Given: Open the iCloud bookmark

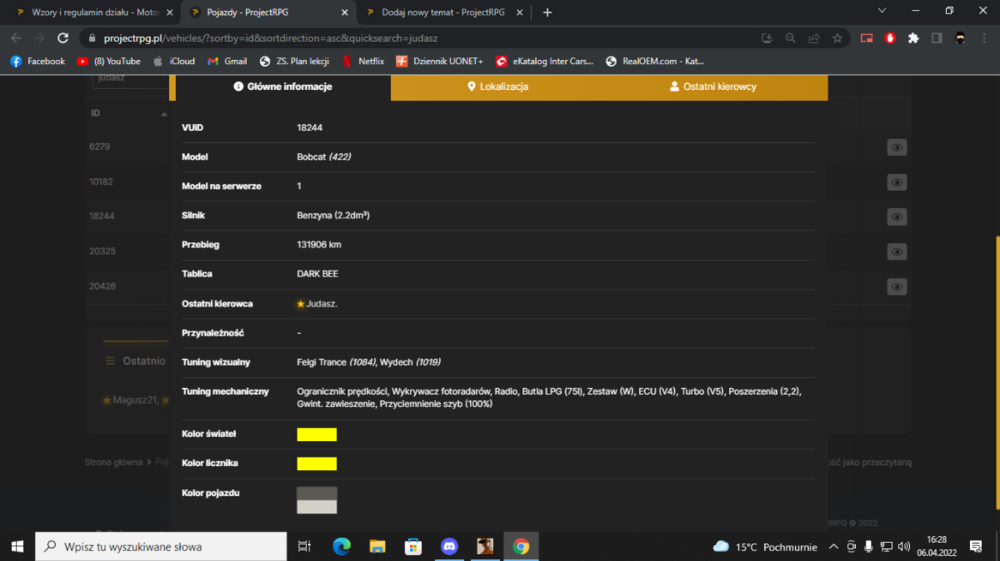Looking at the screenshot, I should 174,61.
